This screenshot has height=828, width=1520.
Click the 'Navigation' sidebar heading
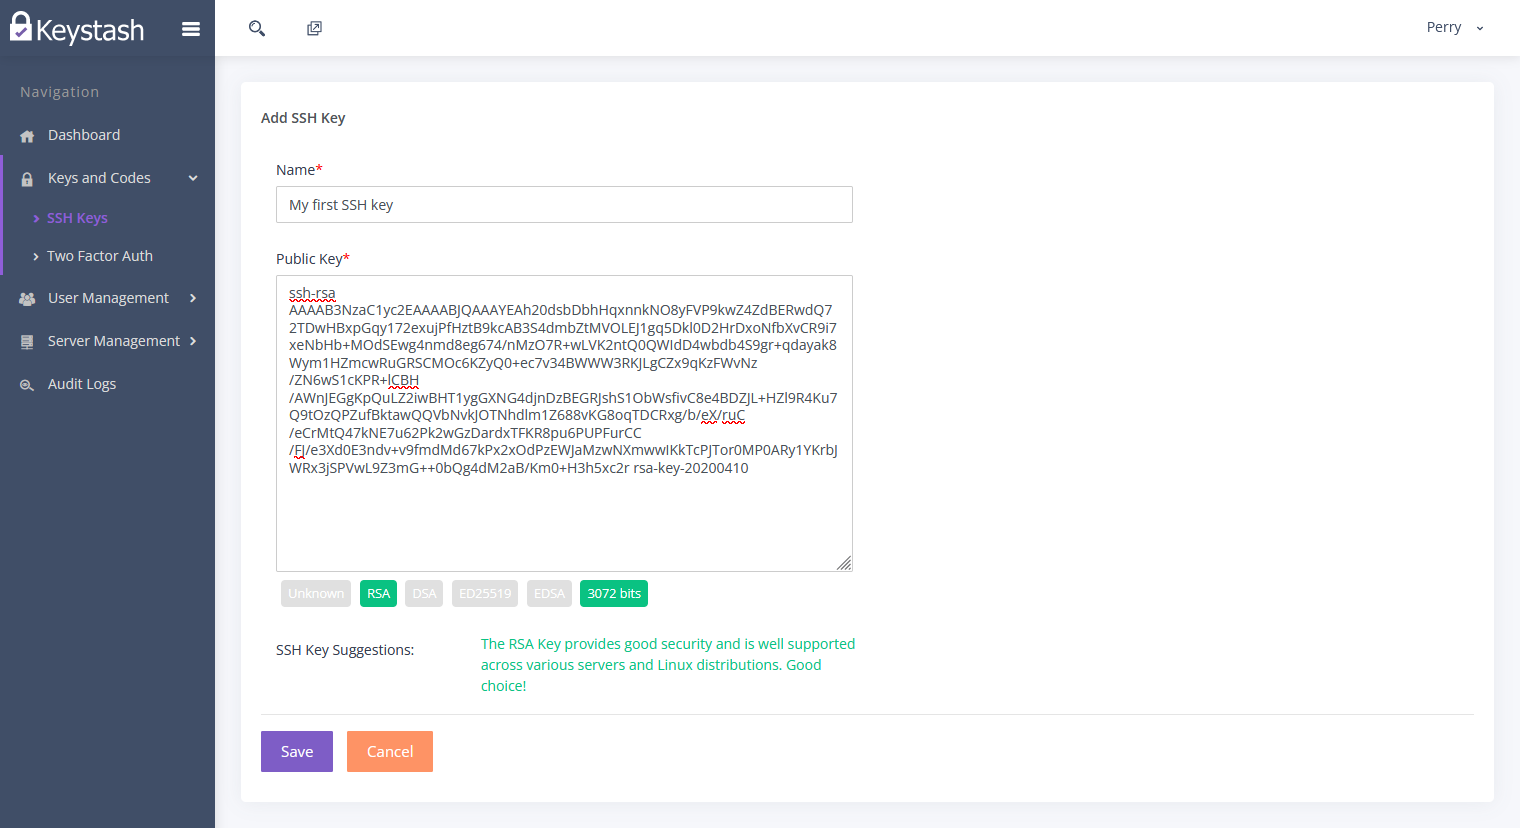59,92
